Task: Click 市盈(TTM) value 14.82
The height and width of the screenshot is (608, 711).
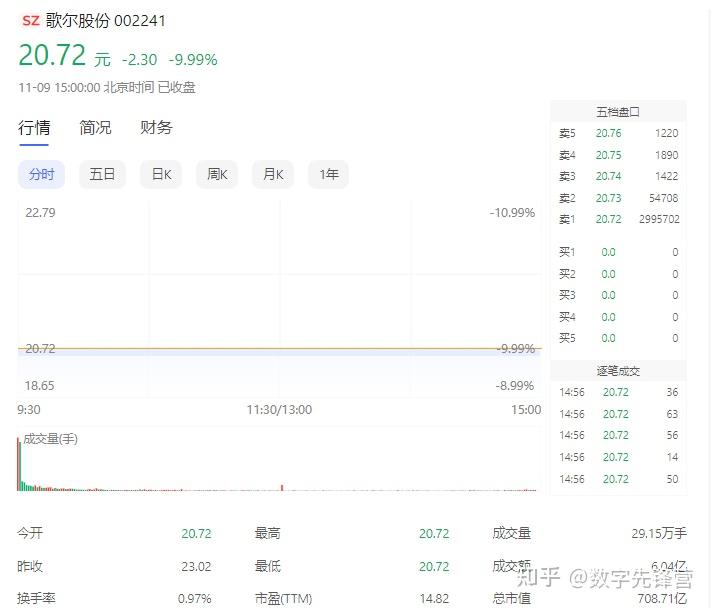Action: click(x=434, y=599)
